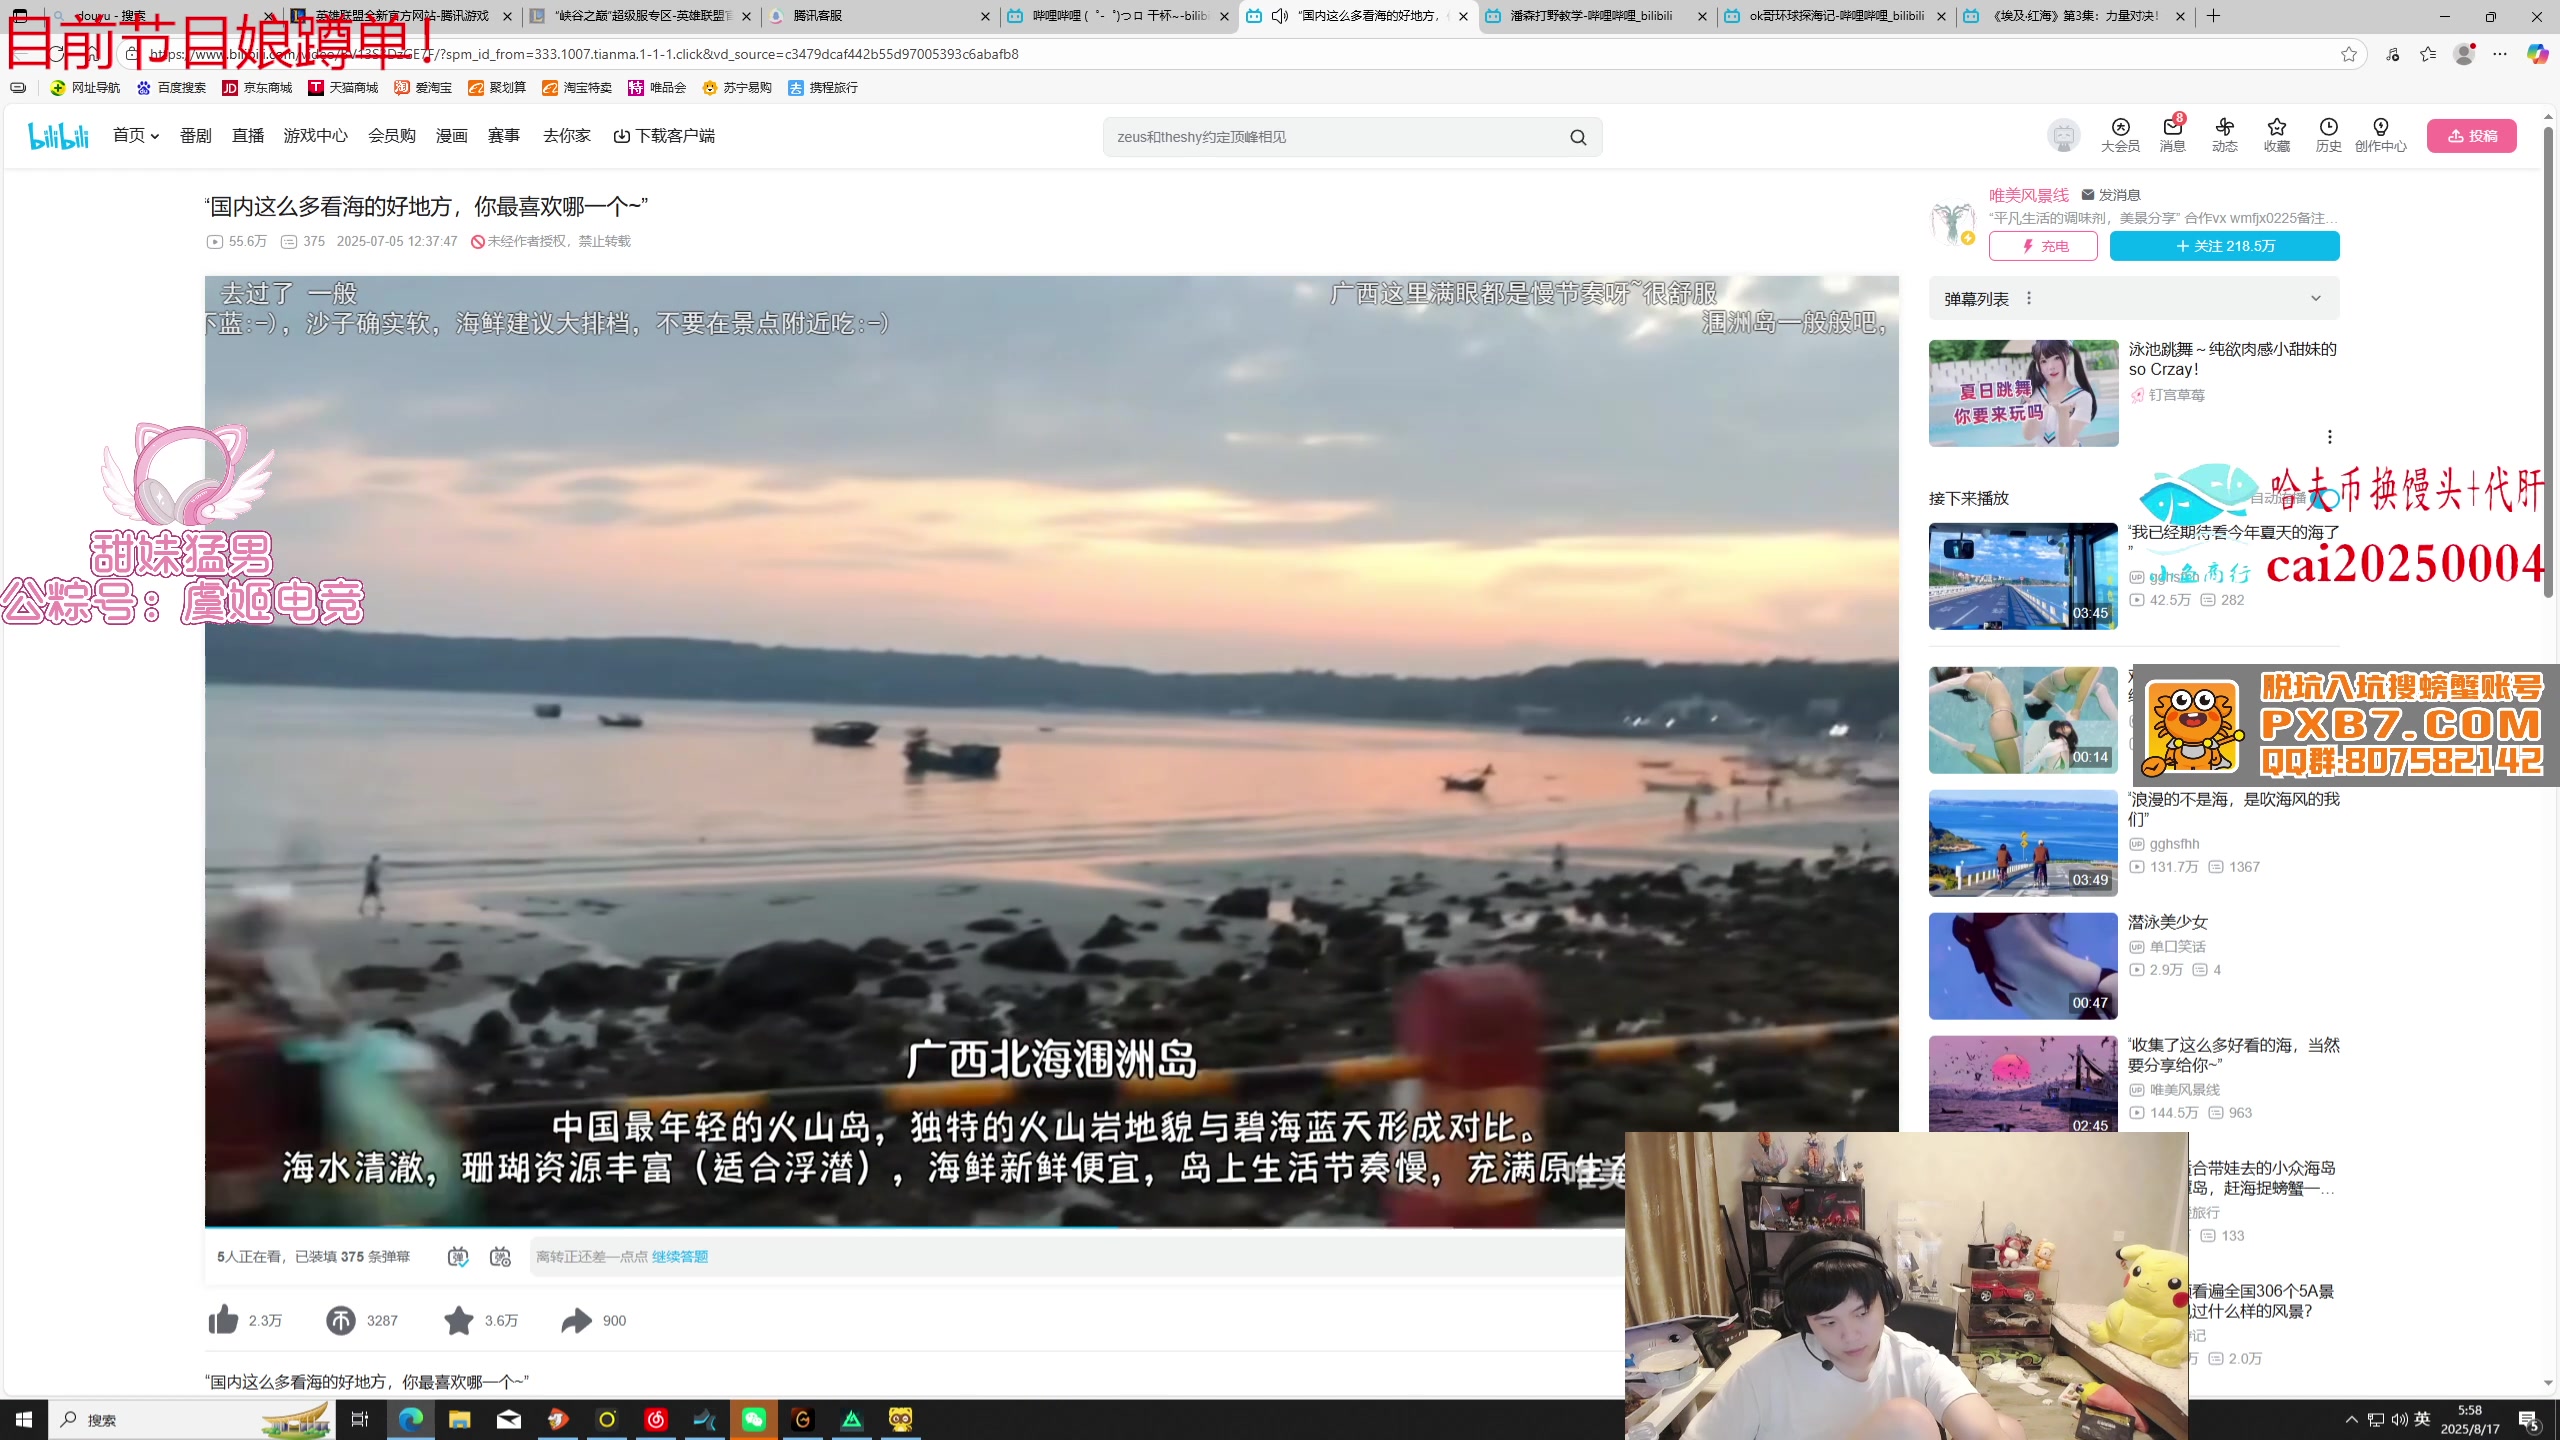
Task: Click the pink 投稿 upload button
Action: click(x=2472, y=136)
